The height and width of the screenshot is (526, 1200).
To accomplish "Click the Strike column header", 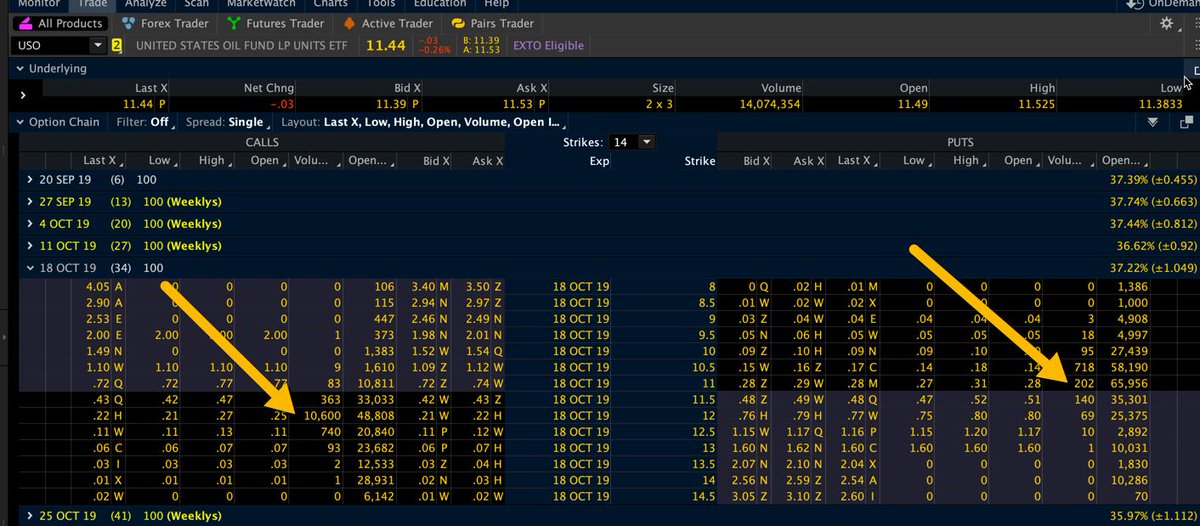I will (699, 160).
